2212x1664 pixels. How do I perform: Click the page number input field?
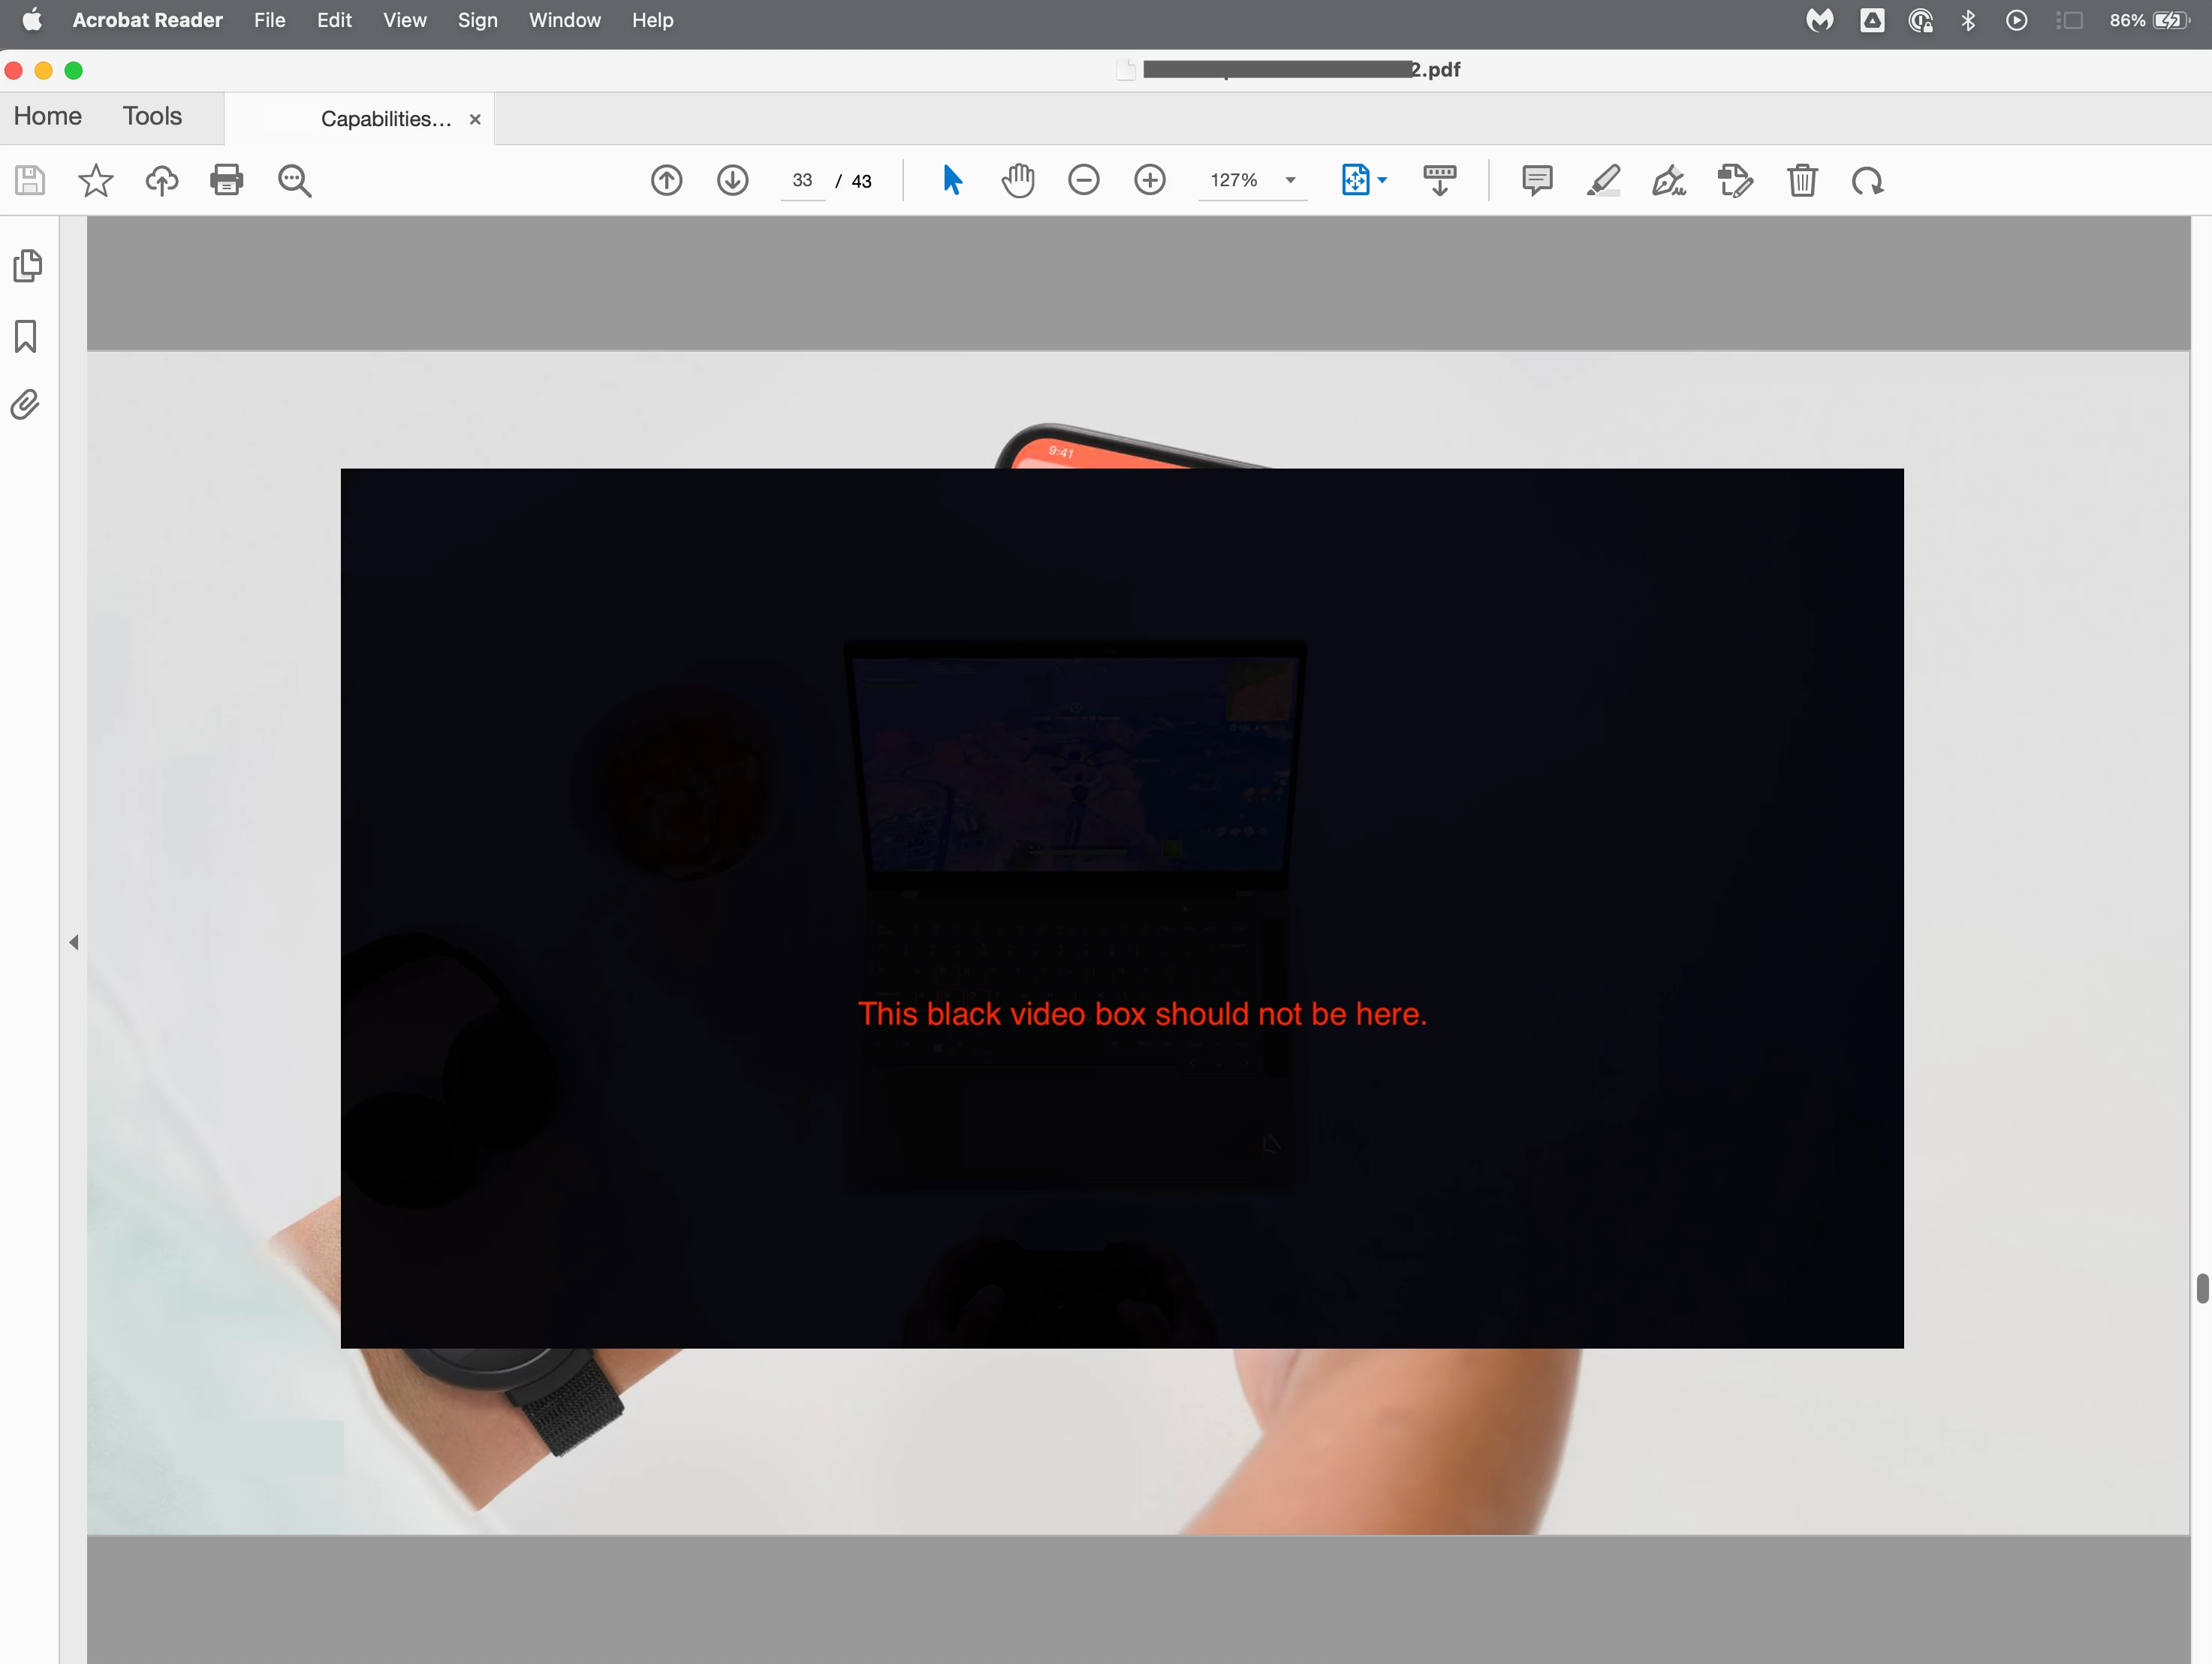click(x=802, y=180)
